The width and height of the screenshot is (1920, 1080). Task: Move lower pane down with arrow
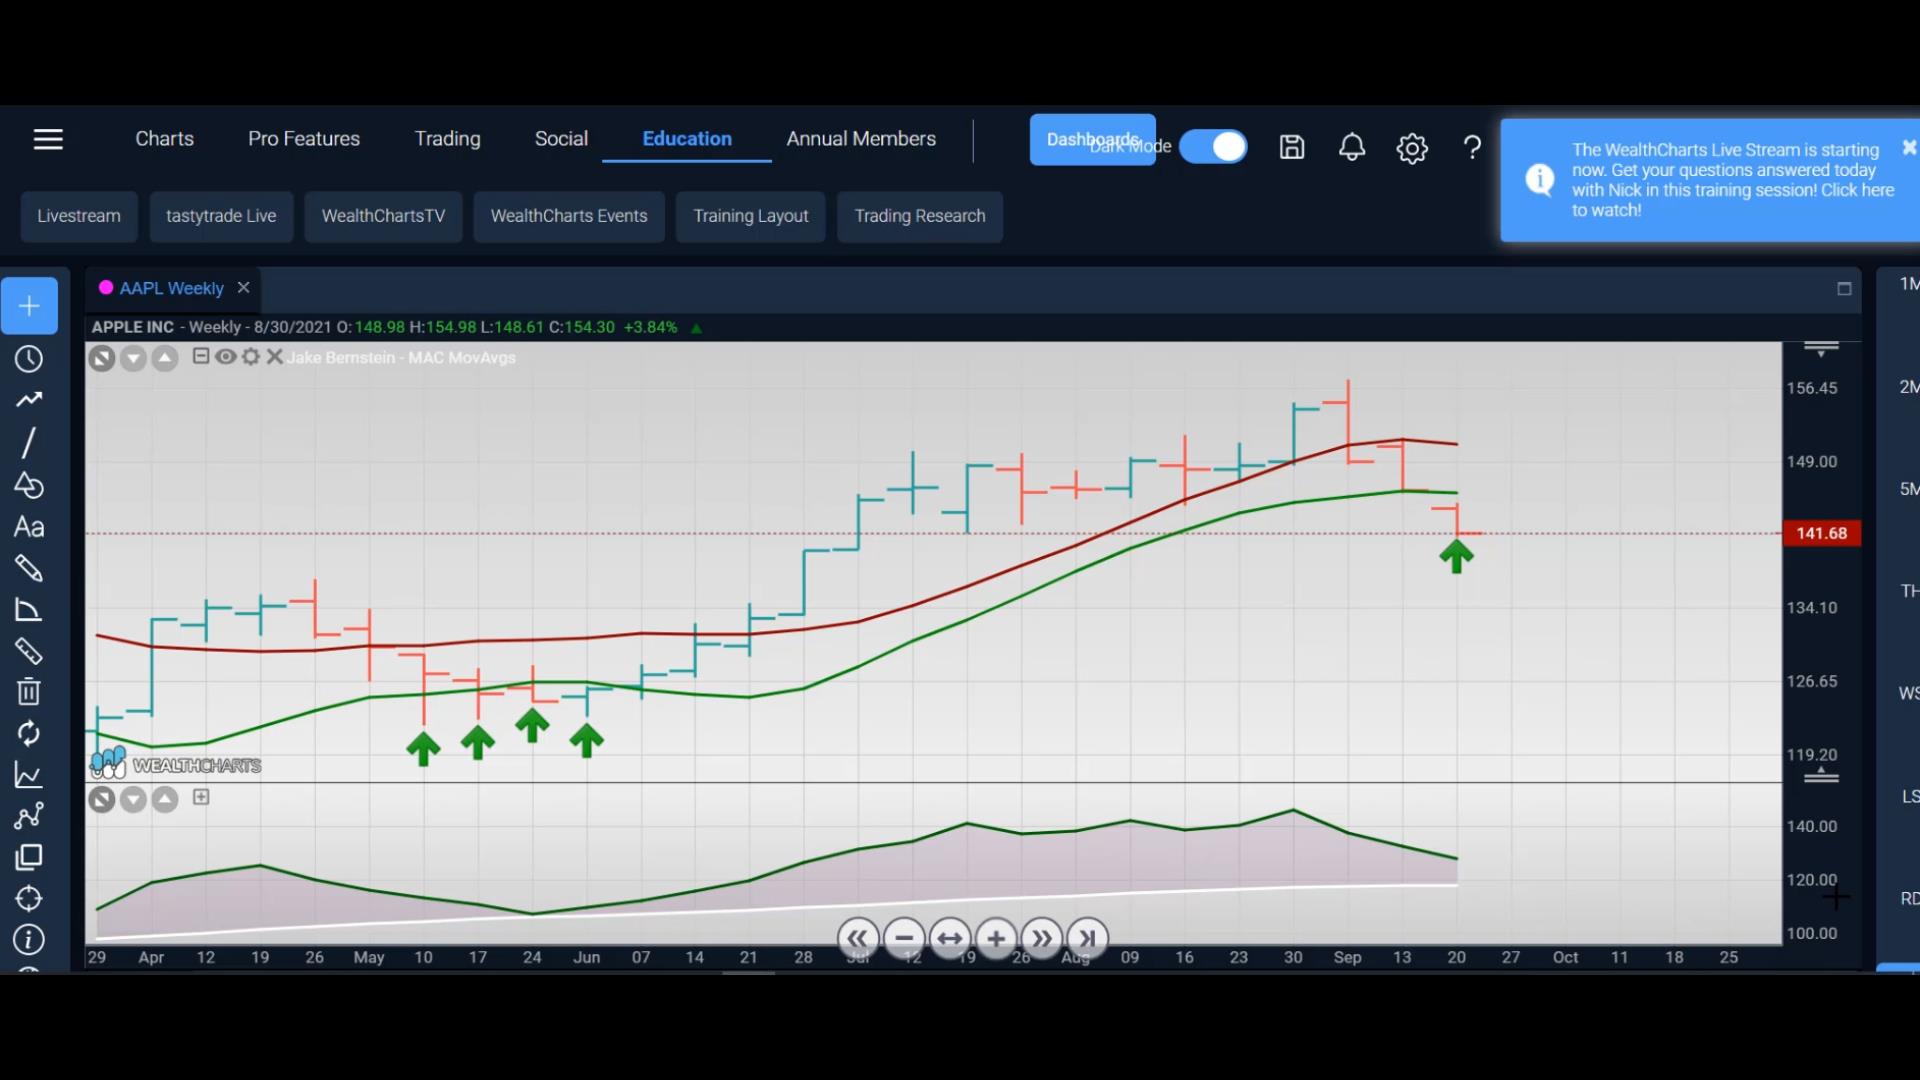click(133, 799)
